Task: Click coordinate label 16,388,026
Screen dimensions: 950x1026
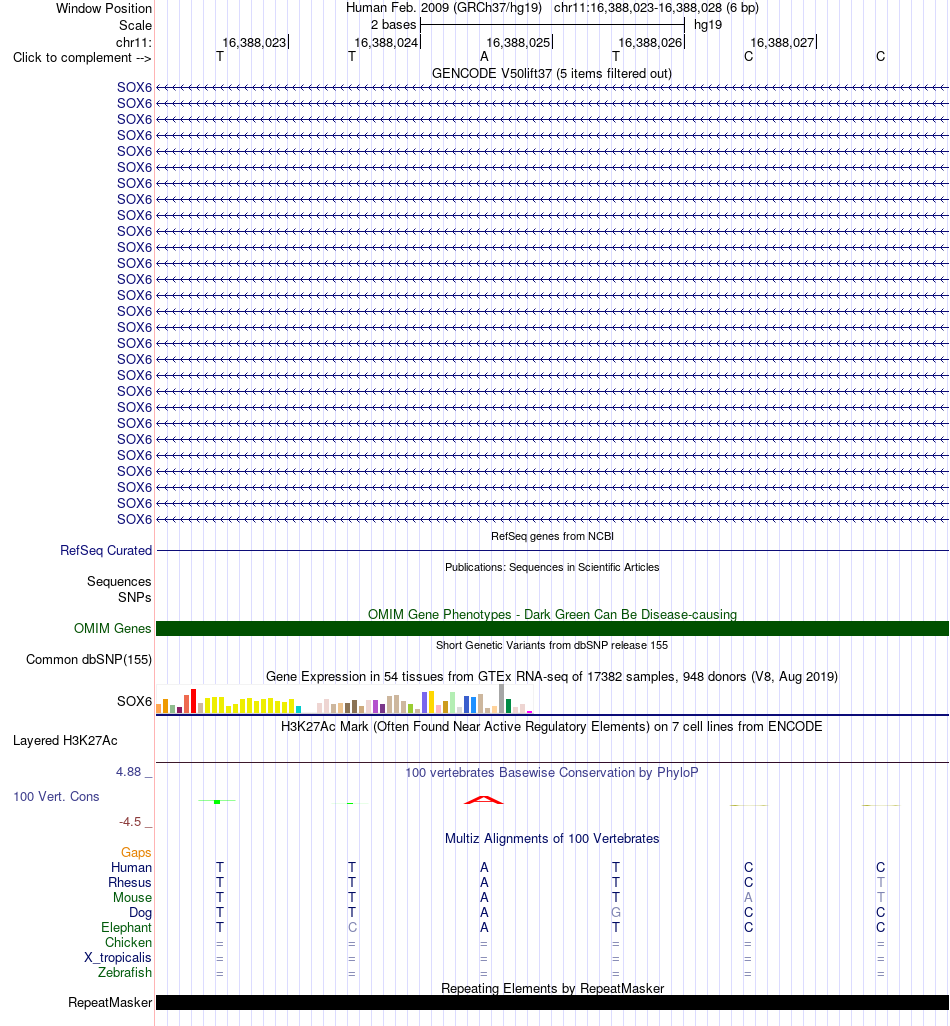Action: [650, 43]
